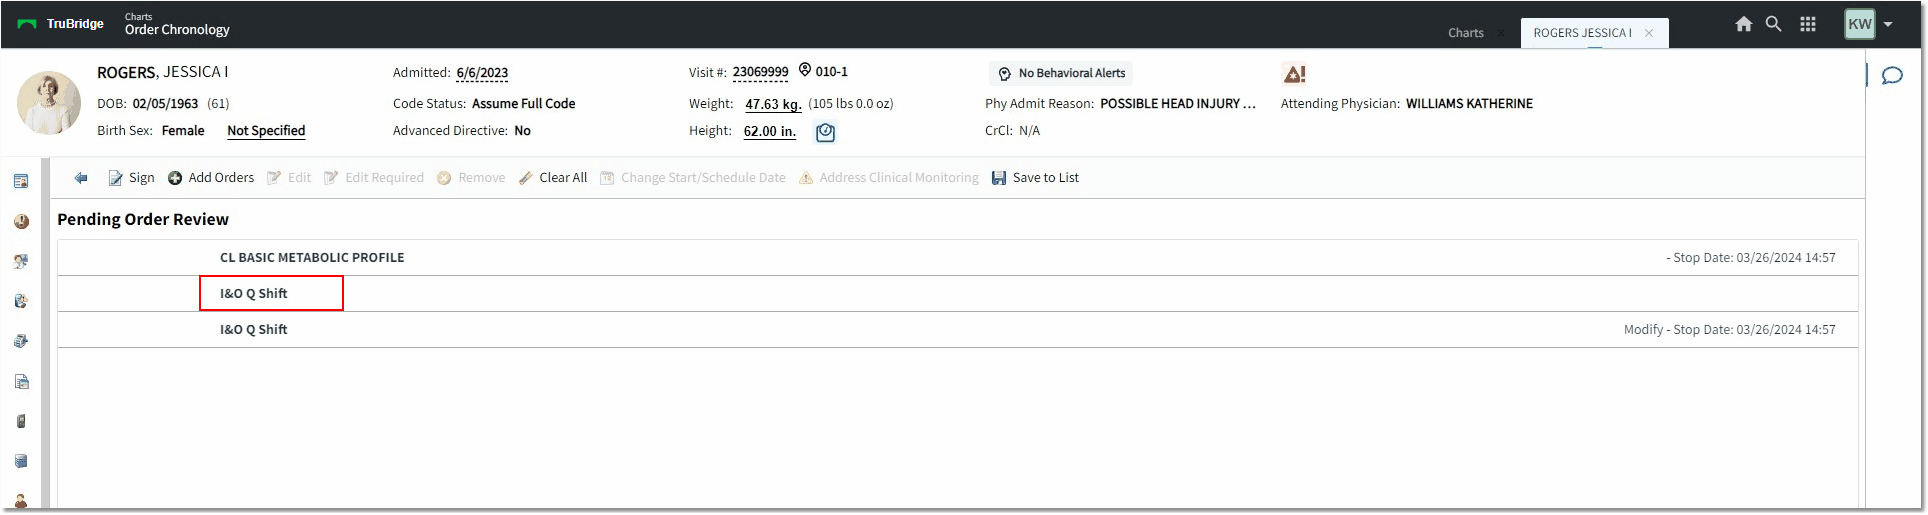Screen dimensions: 1928x515
Task: Select the CL BASIC METABOLIC PROFILE order
Action: click(957, 258)
